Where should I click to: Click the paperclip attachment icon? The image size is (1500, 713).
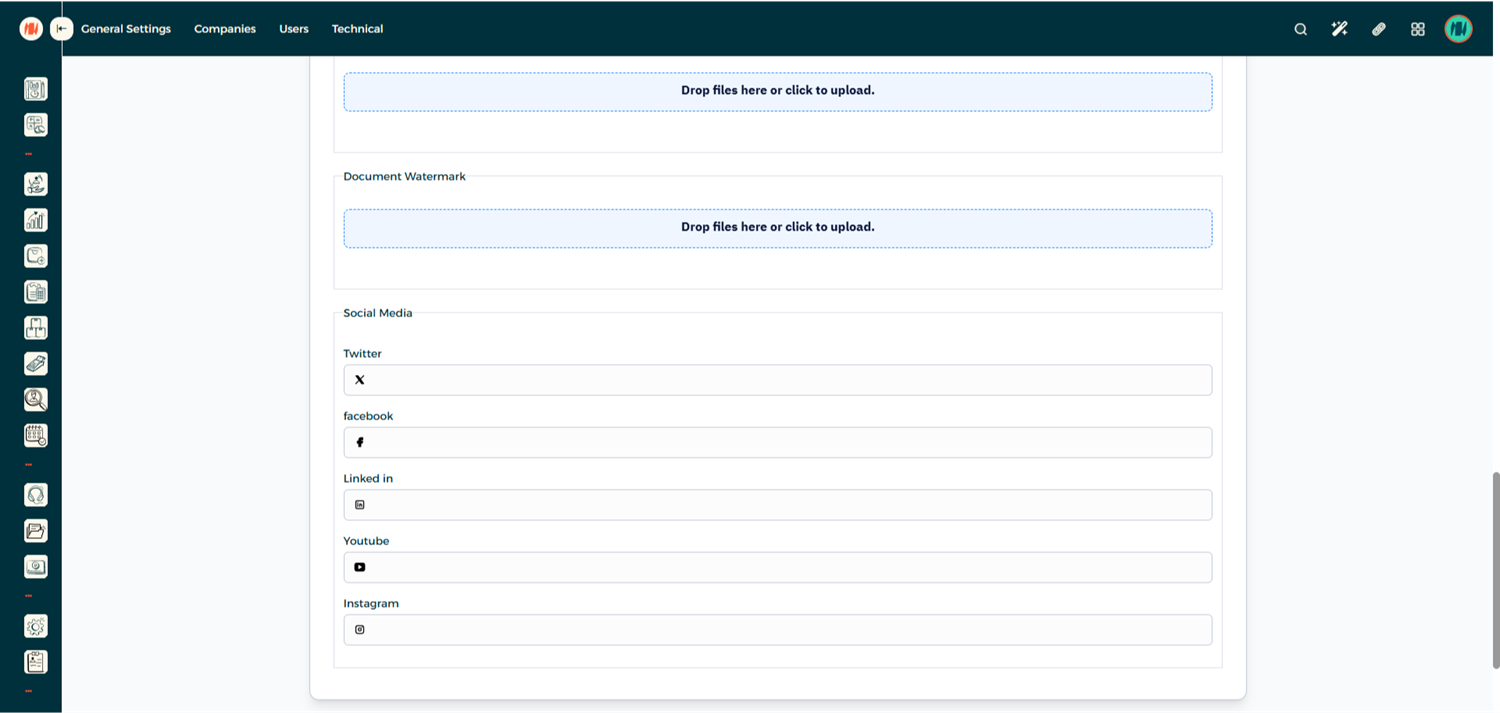[x=1378, y=29]
